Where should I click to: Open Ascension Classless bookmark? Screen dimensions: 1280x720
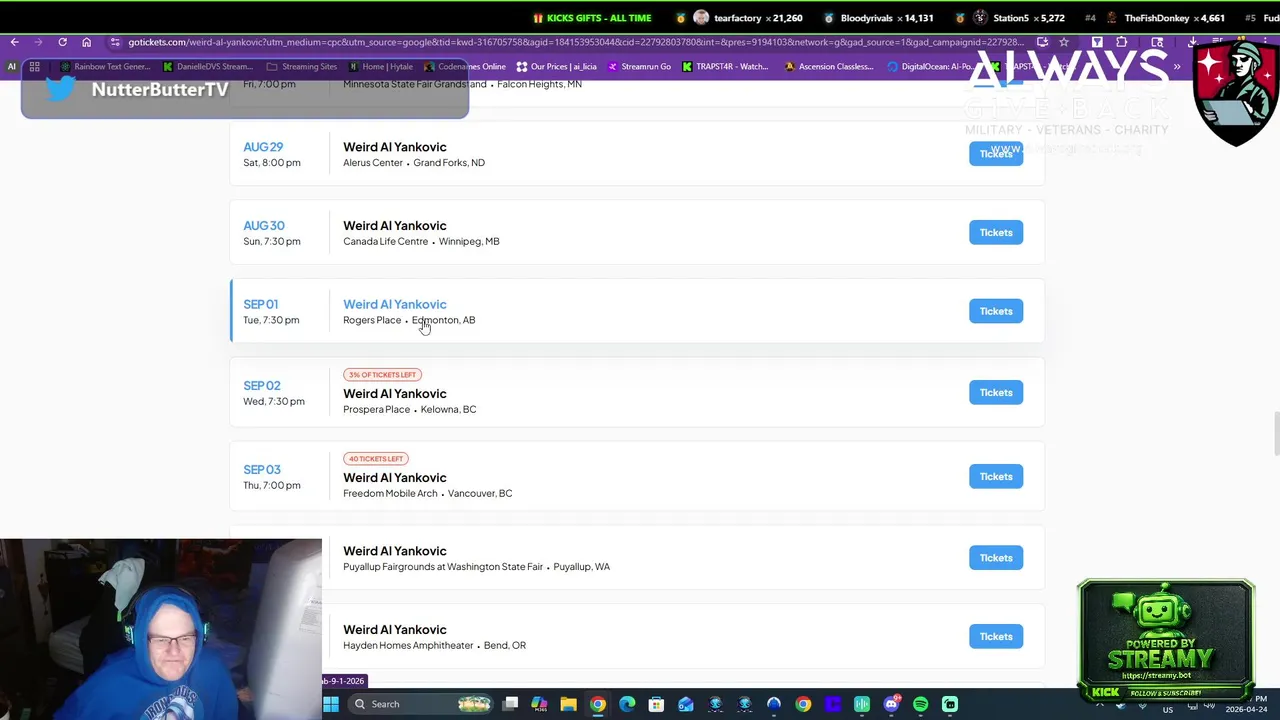pos(829,67)
